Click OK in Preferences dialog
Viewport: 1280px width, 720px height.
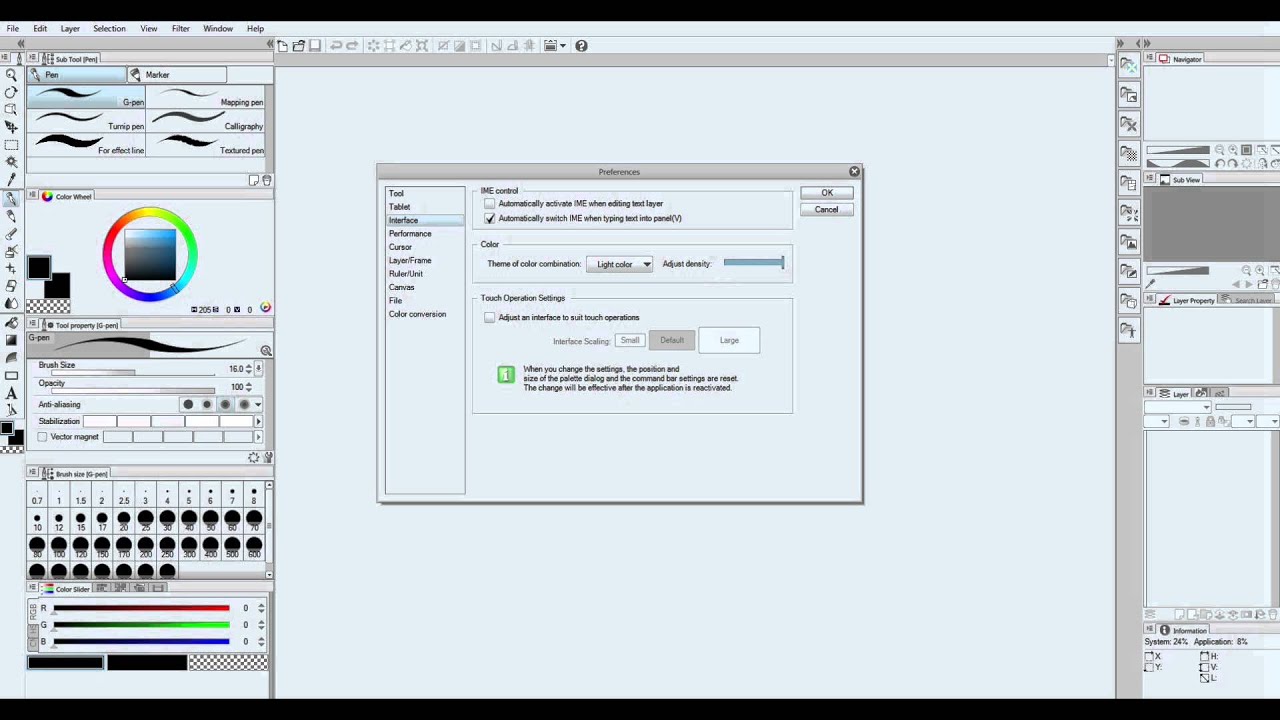coord(827,193)
